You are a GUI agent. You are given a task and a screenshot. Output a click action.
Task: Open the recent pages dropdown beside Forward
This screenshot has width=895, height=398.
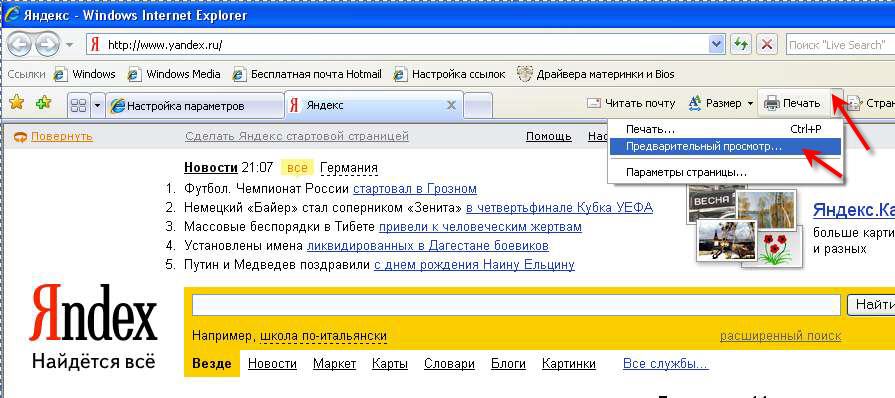[69, 45]
